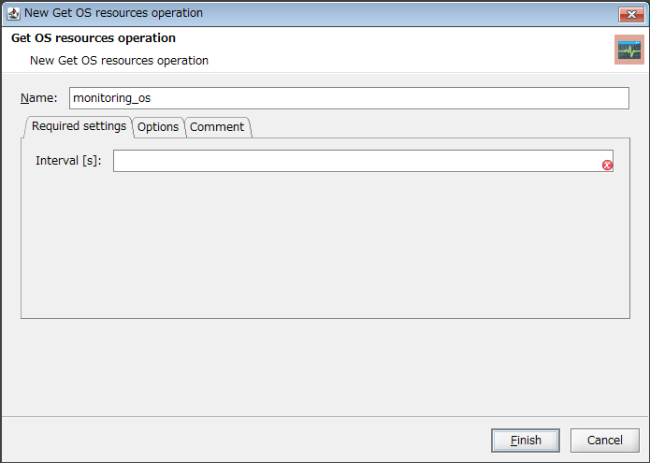Click the red error icon in Interval field
The height and width of the screenshot is (463, 650).
pos(607,165)
